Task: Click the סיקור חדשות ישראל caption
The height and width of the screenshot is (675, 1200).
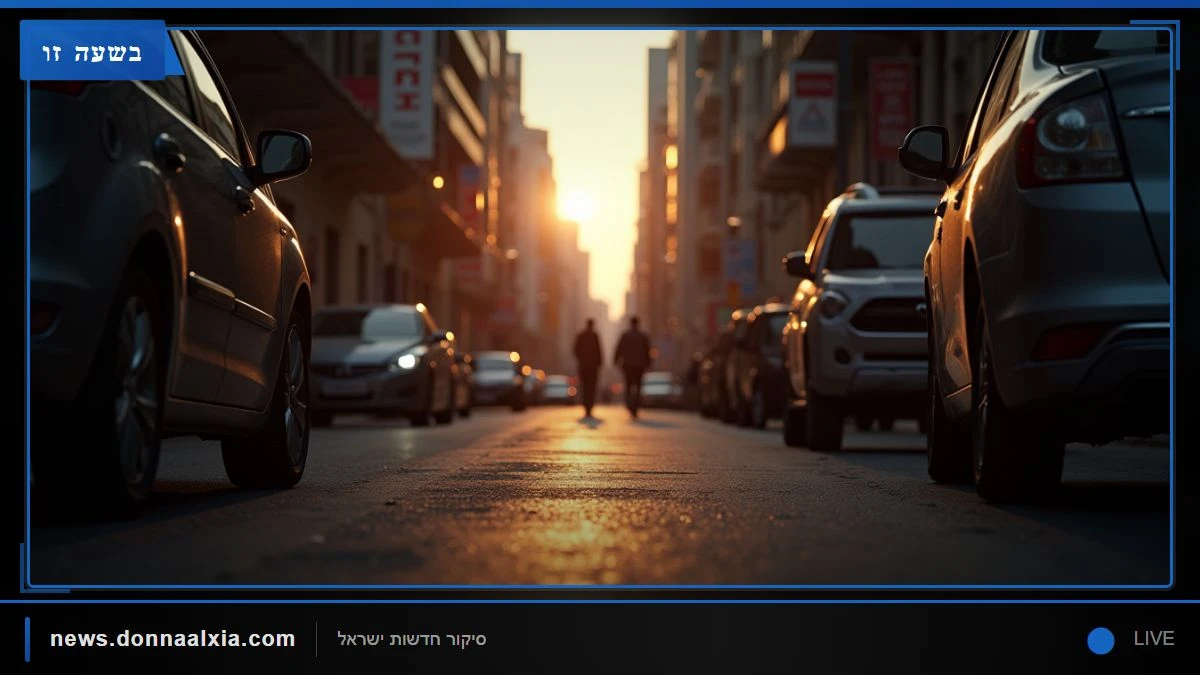Action: pyautogui.click(x=412, y=639)
